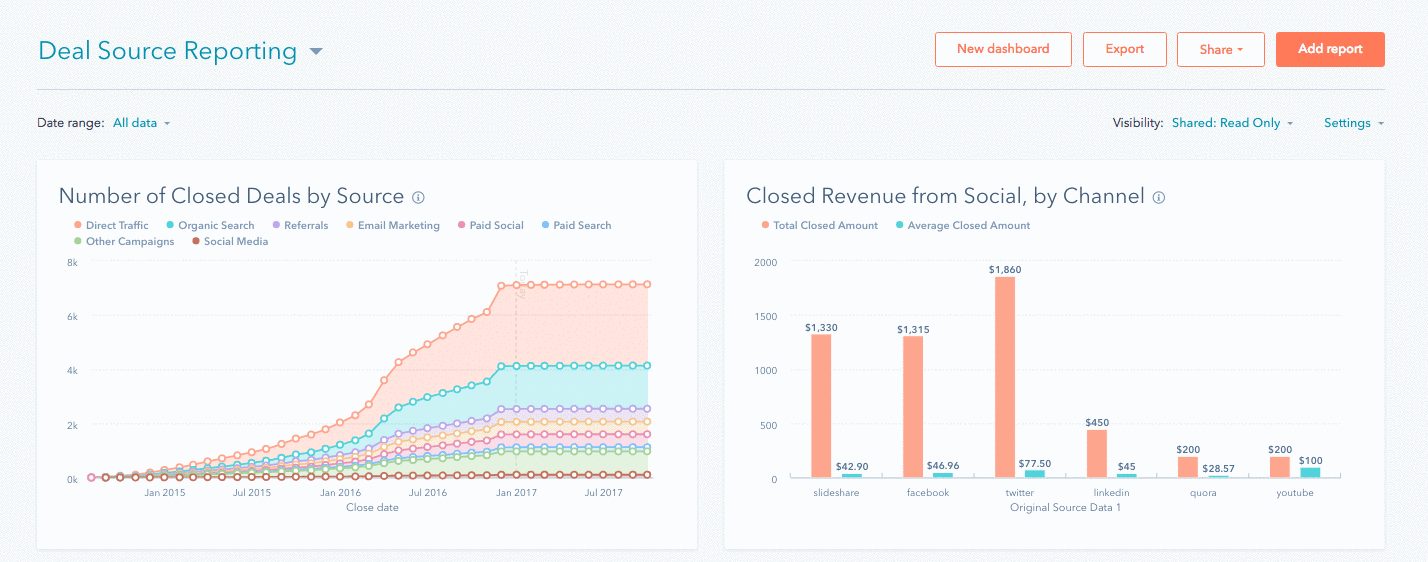Image resolution: width=1428 pixels, height=562 pixels.
Task: Open the Deal Source Reporting dashboard dropdown
Action: 316,51
